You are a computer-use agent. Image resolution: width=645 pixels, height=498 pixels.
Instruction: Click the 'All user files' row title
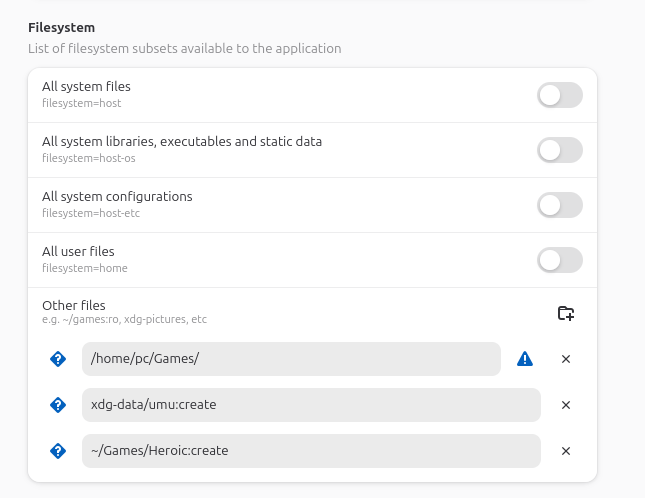78,252
